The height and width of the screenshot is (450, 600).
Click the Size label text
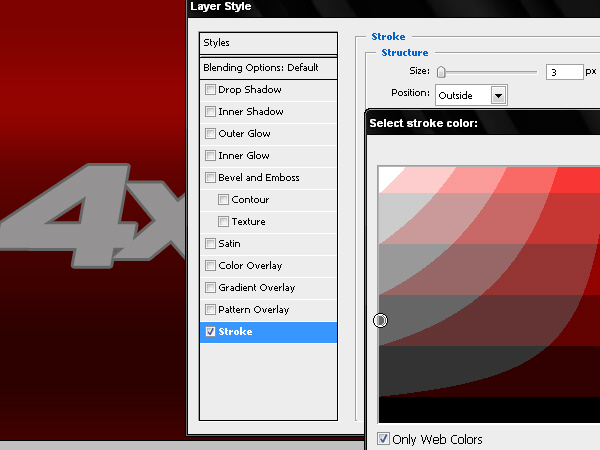[419, 71]
